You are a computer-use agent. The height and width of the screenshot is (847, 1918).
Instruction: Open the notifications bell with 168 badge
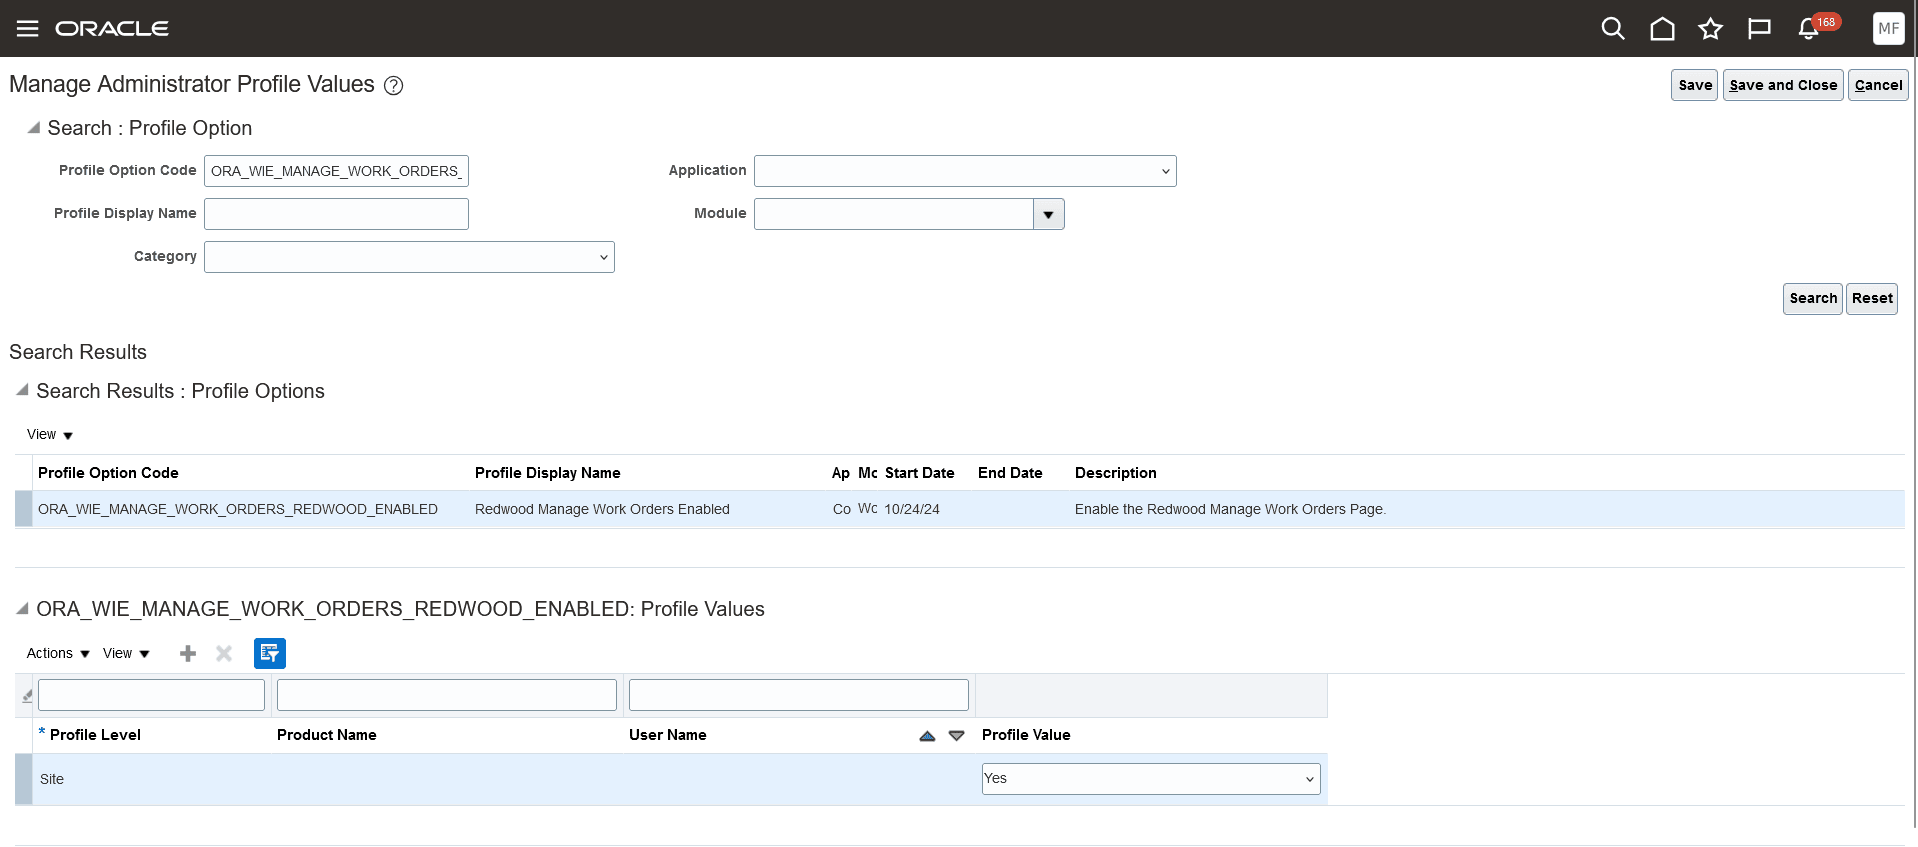click(1809, 28)
